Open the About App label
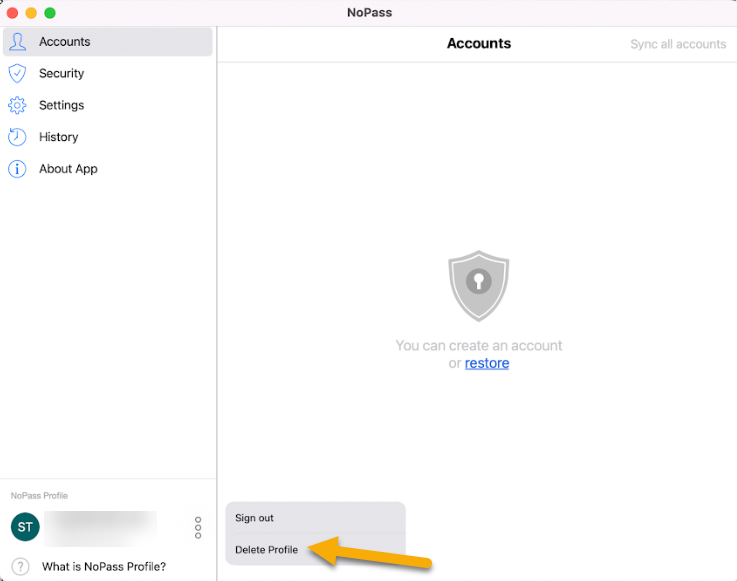 (68, 169)
